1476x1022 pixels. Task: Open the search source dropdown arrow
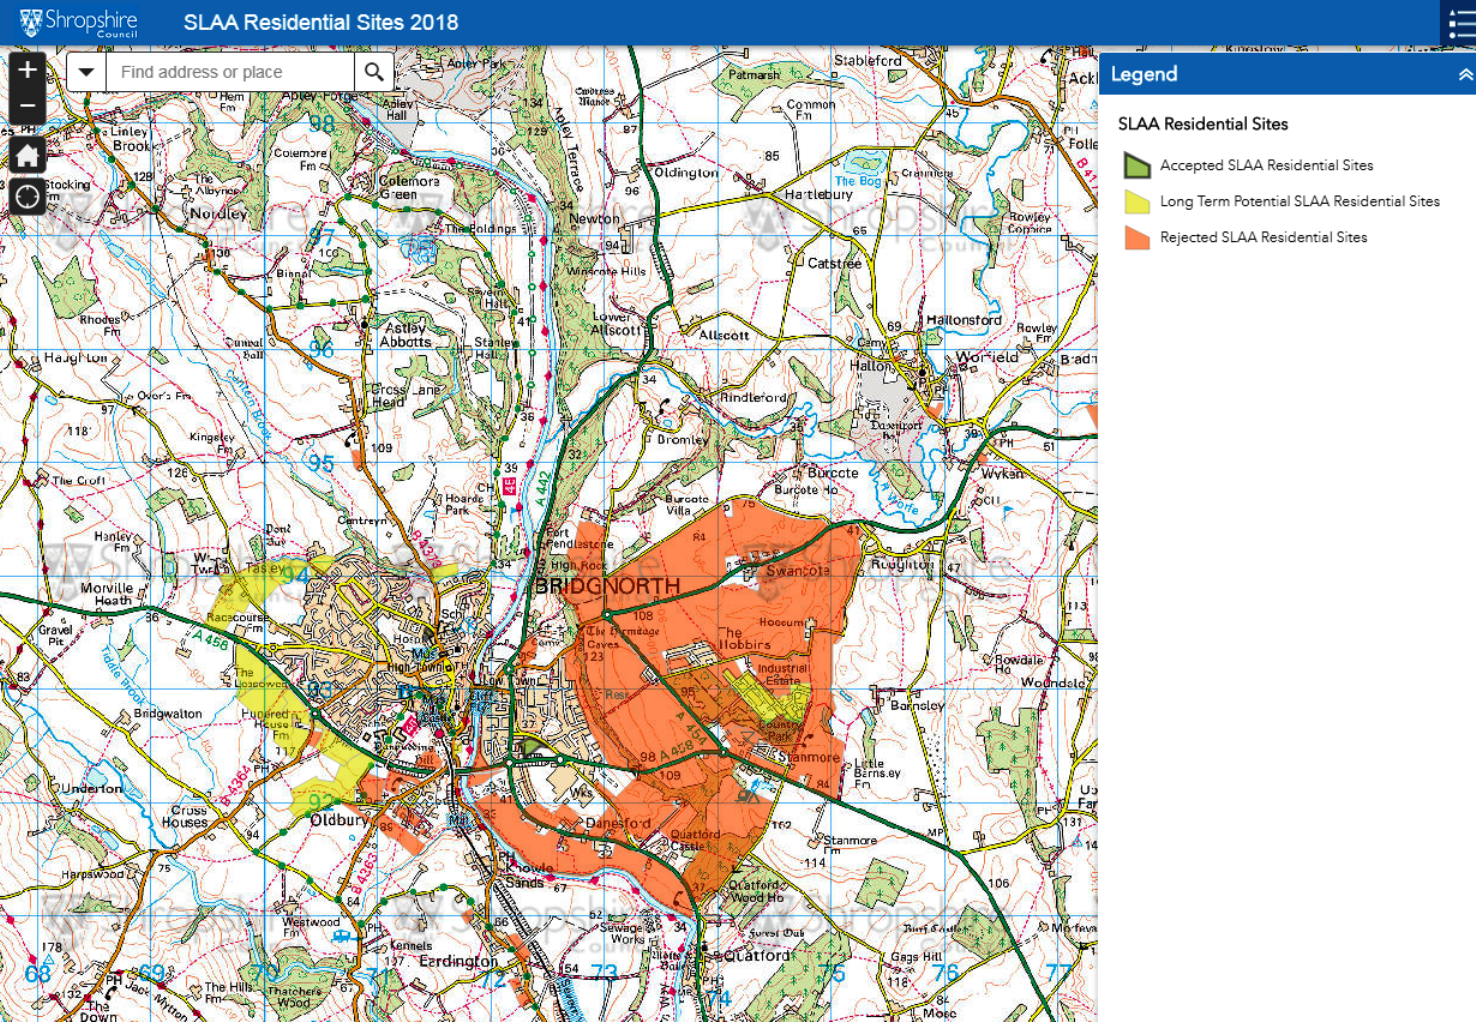coord(87,72)
